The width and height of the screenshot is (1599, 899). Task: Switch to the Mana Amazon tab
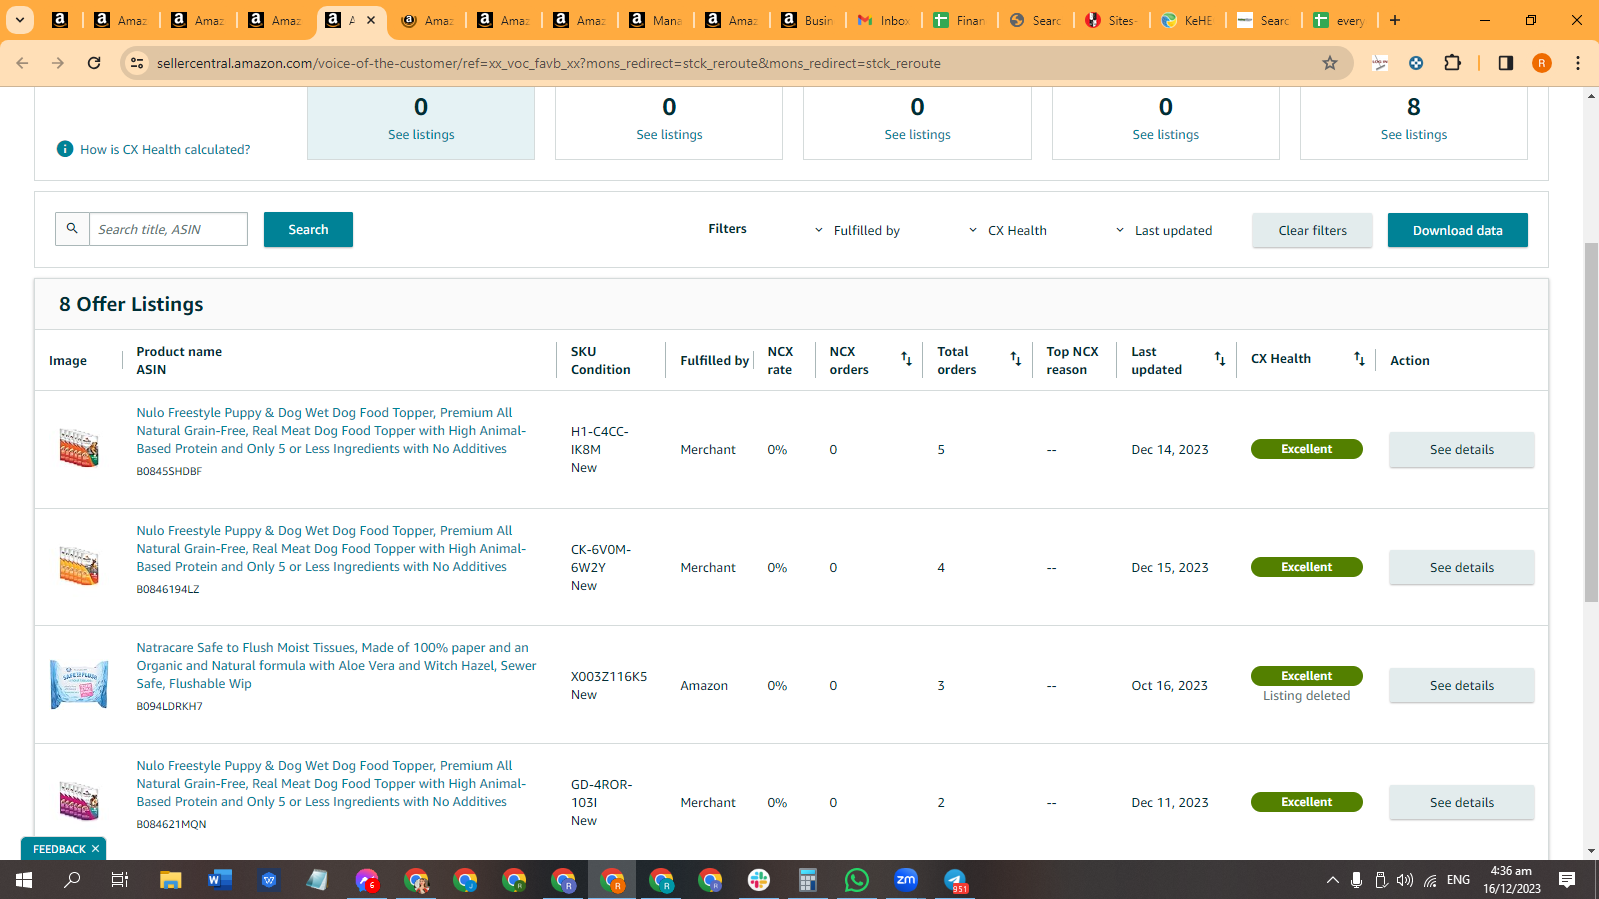click(656, 20)
